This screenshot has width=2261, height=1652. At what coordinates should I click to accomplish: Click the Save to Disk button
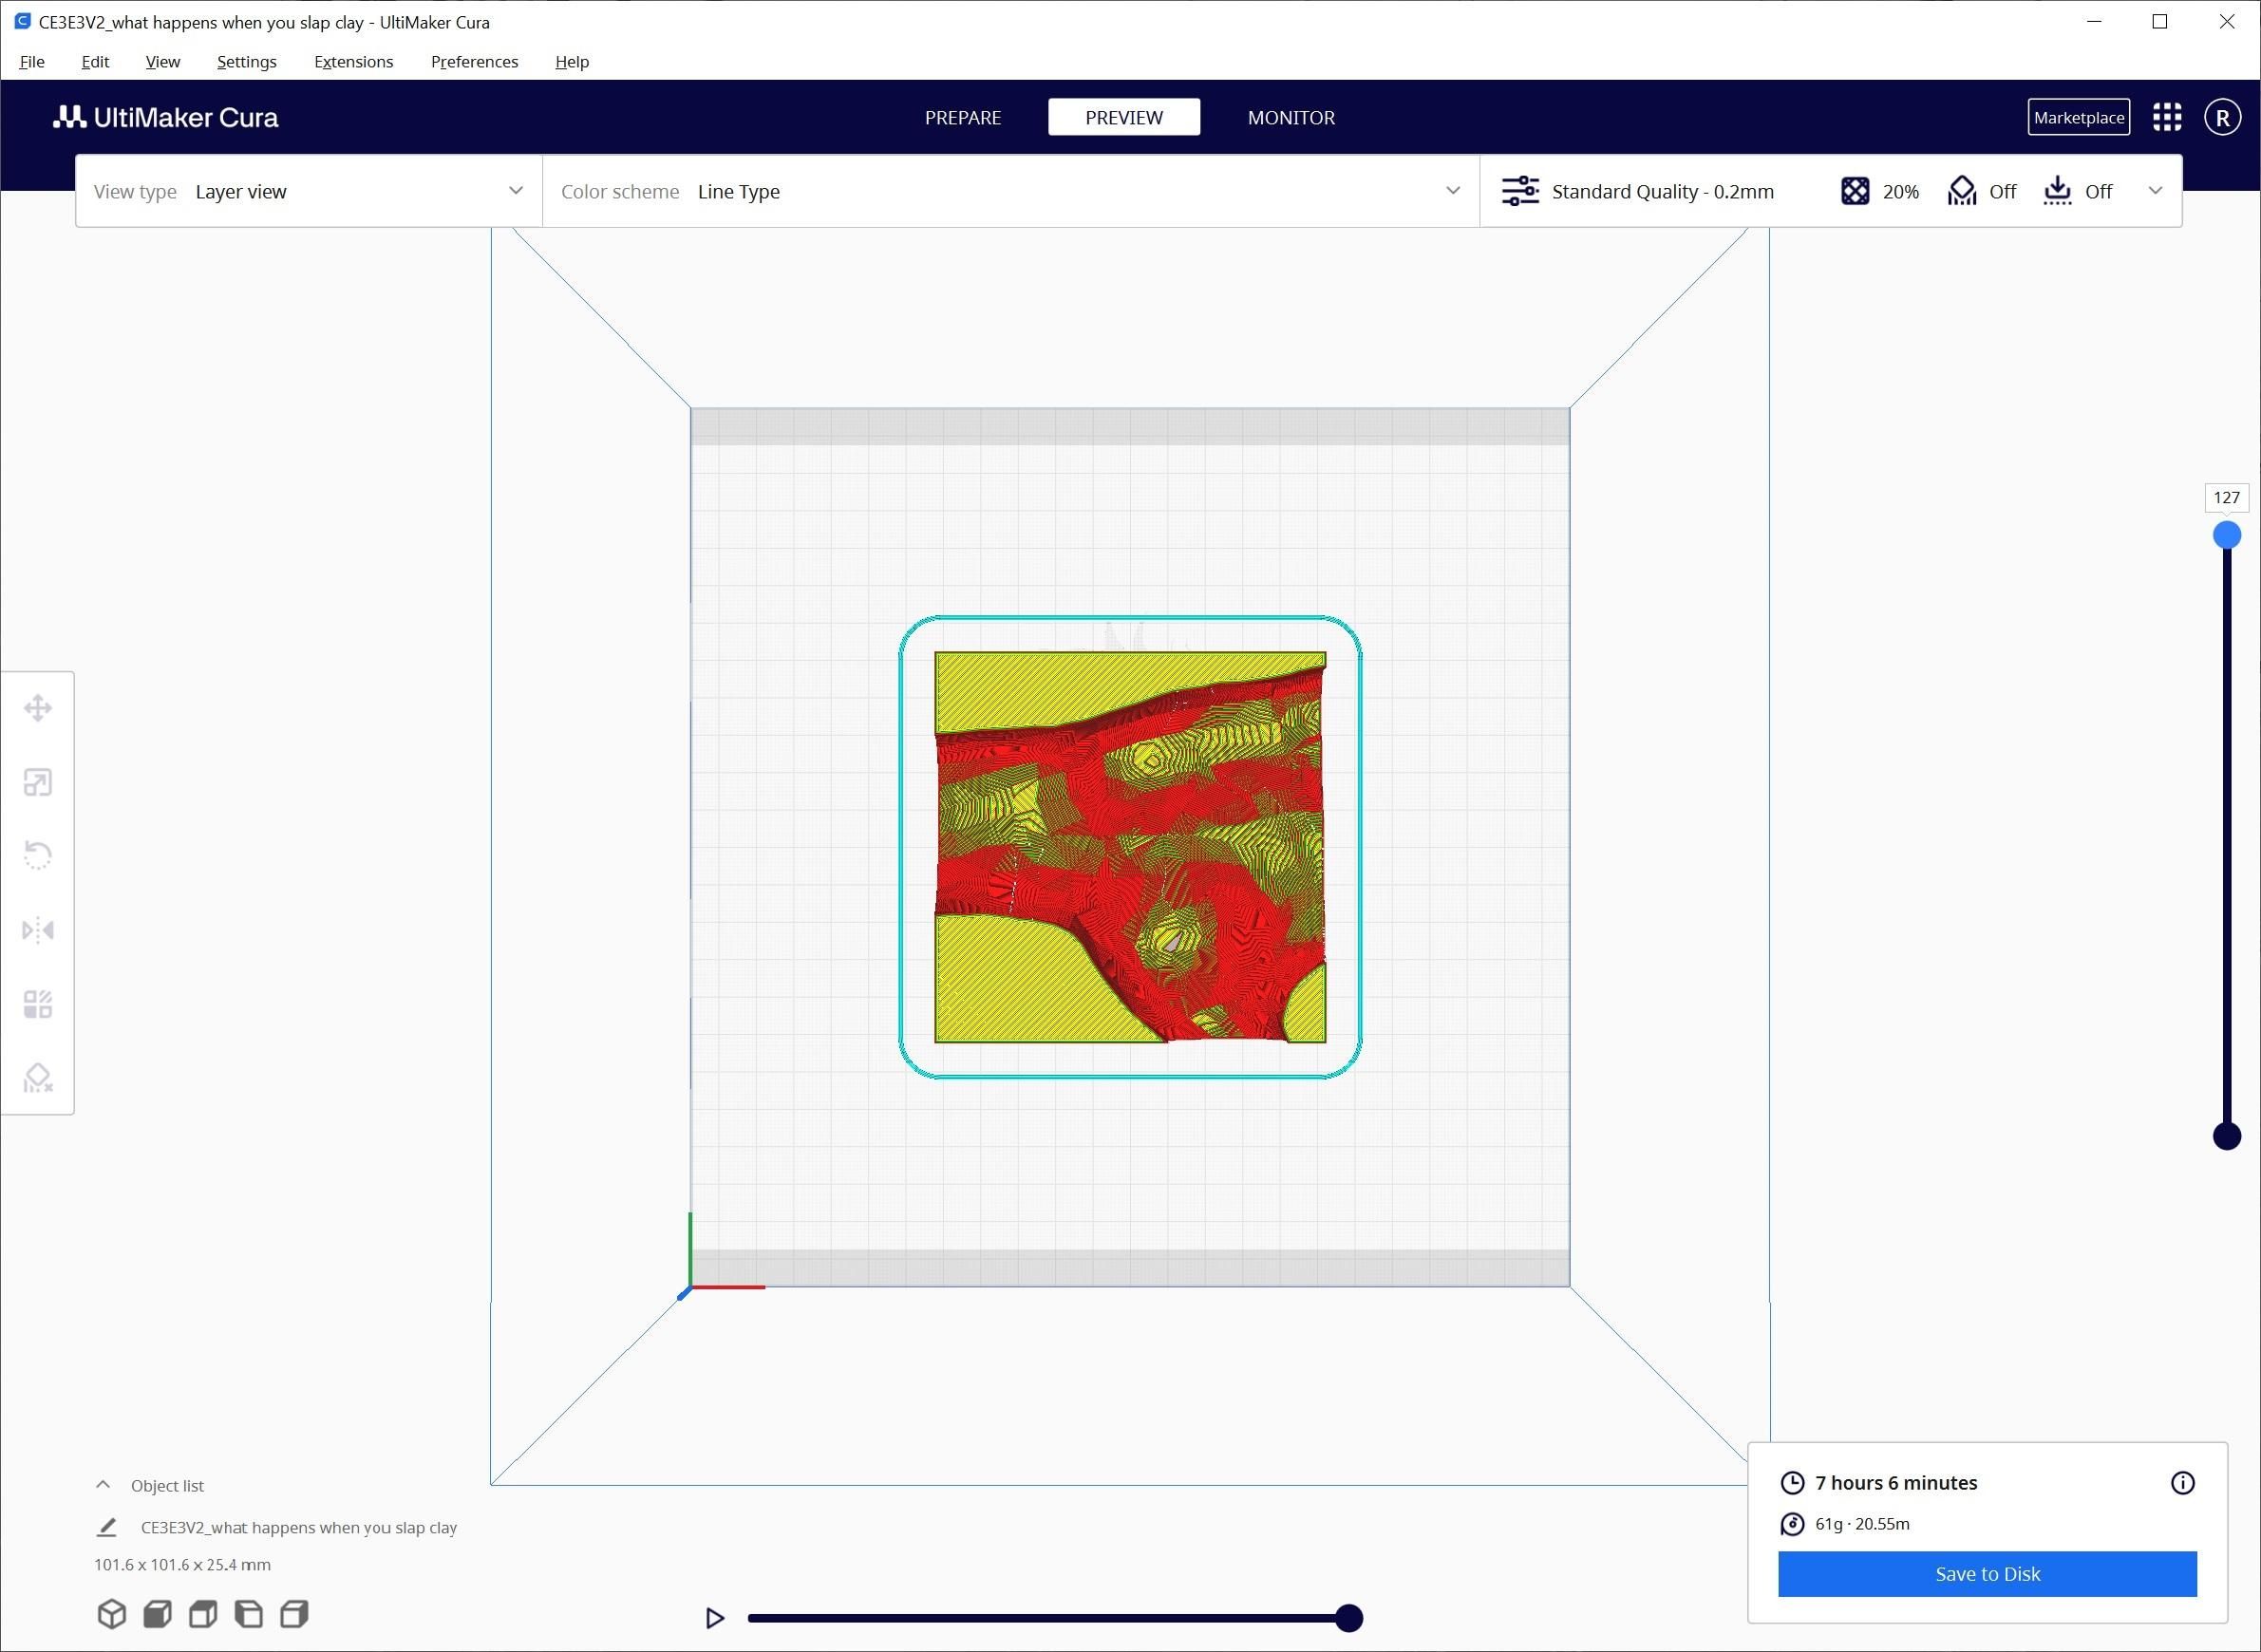point(1986,1574)
